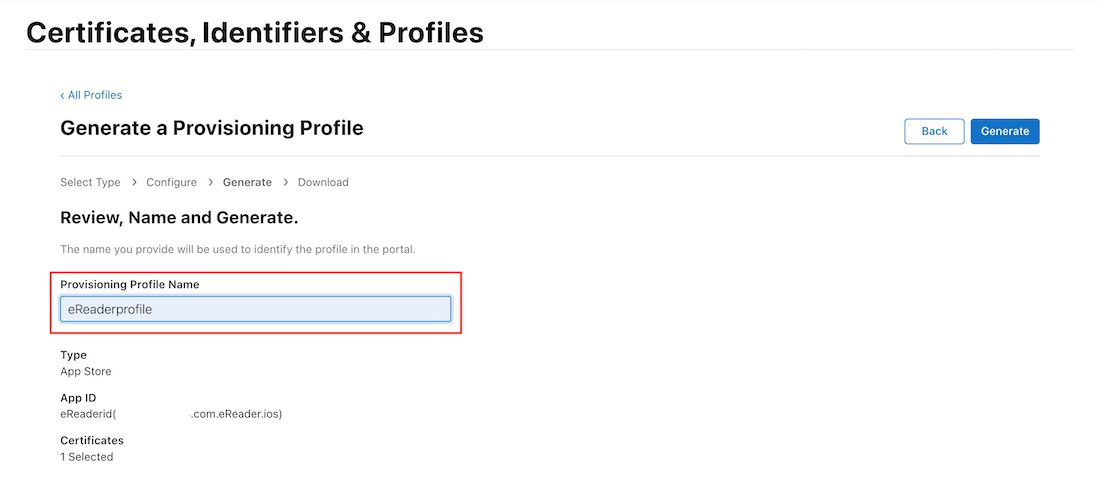Screen dimensions: 1100x489
Task: Click the Generate a Provisioning Profile heading
Action: point(212,128)
